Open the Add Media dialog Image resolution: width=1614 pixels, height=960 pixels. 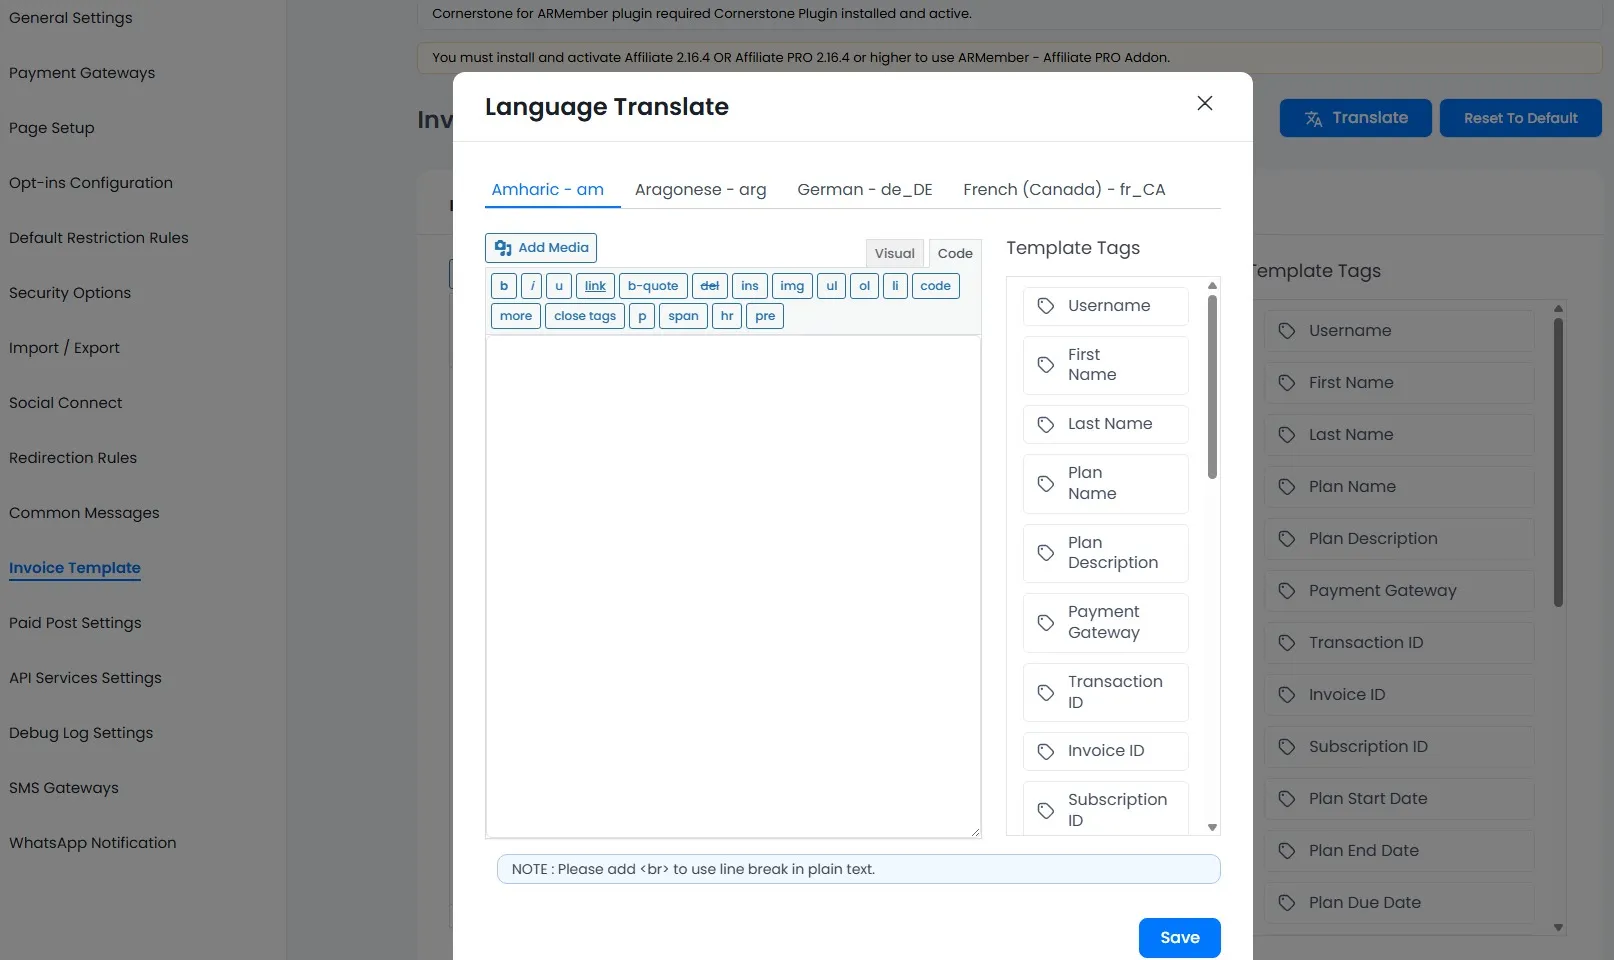(x=540, y=247)
